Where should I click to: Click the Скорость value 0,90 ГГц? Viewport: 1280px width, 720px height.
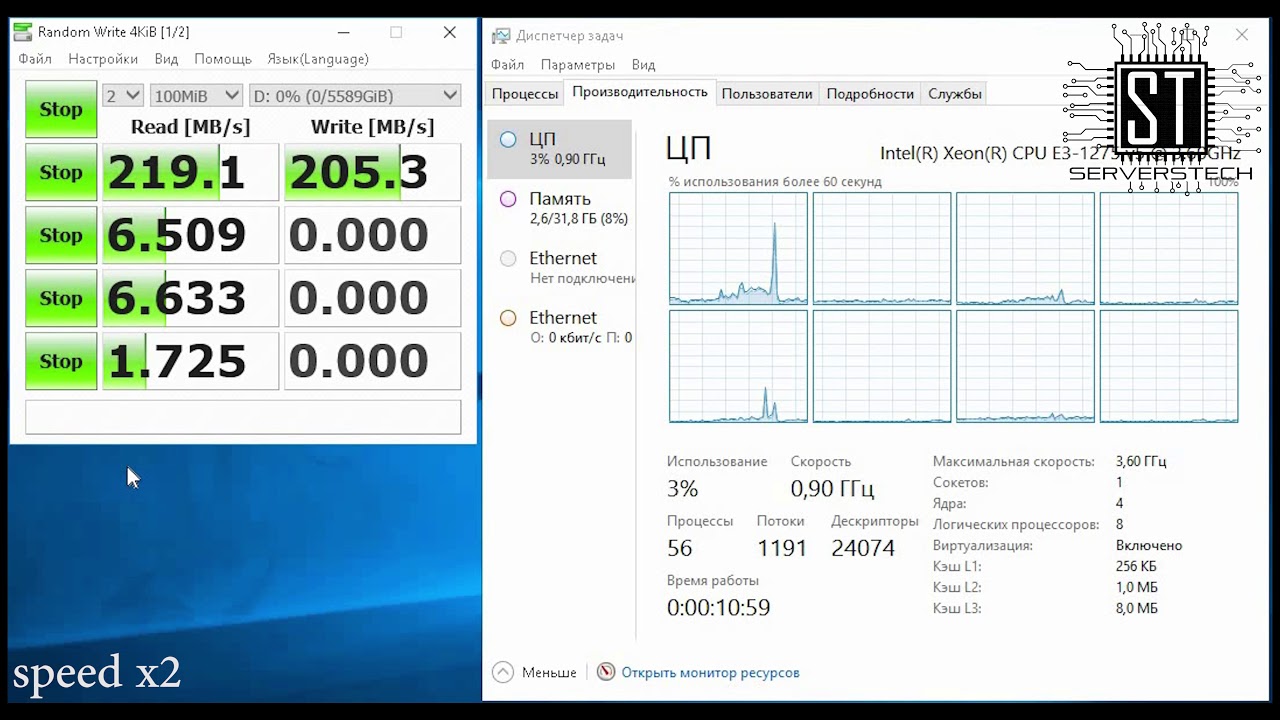832,489
